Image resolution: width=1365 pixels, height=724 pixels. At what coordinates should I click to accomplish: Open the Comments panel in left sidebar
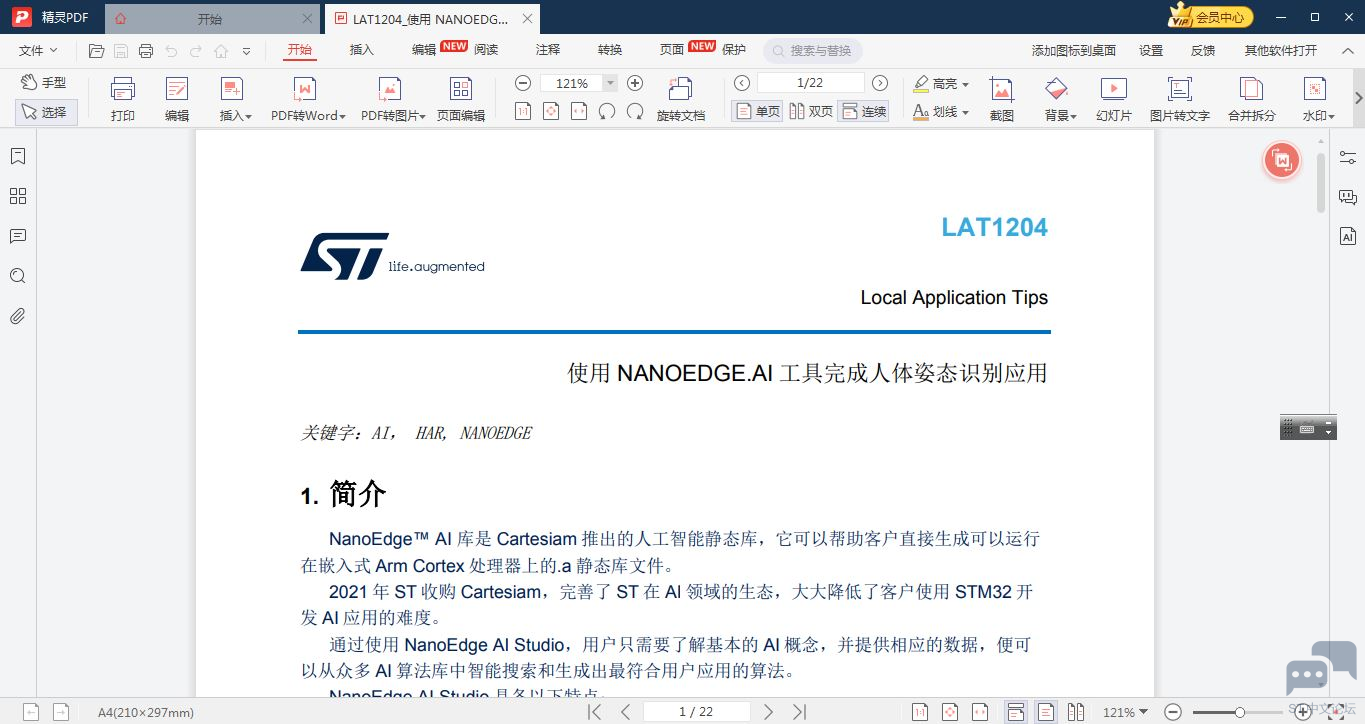pos(17,236)
